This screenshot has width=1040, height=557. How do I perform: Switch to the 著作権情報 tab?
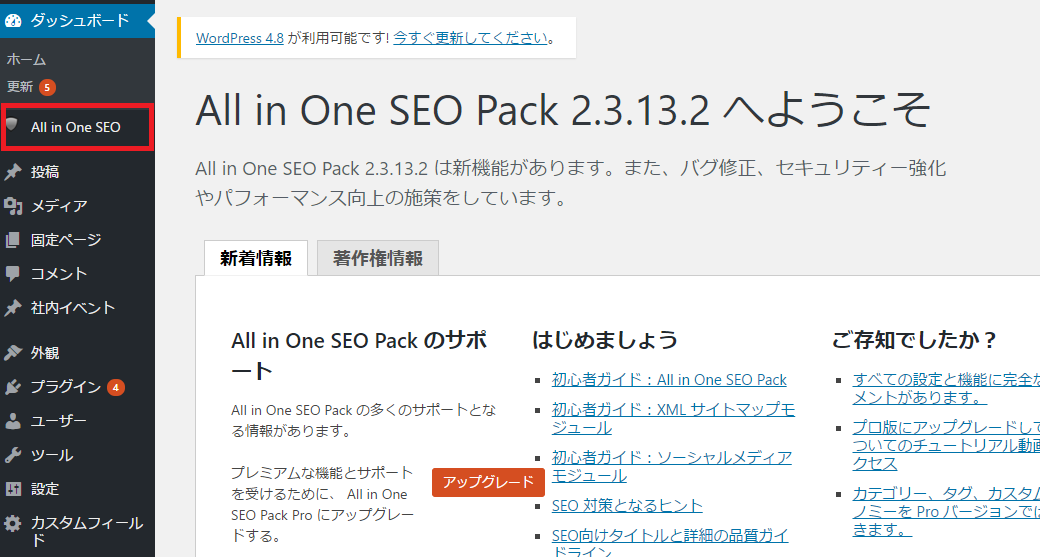pos(378,258)
